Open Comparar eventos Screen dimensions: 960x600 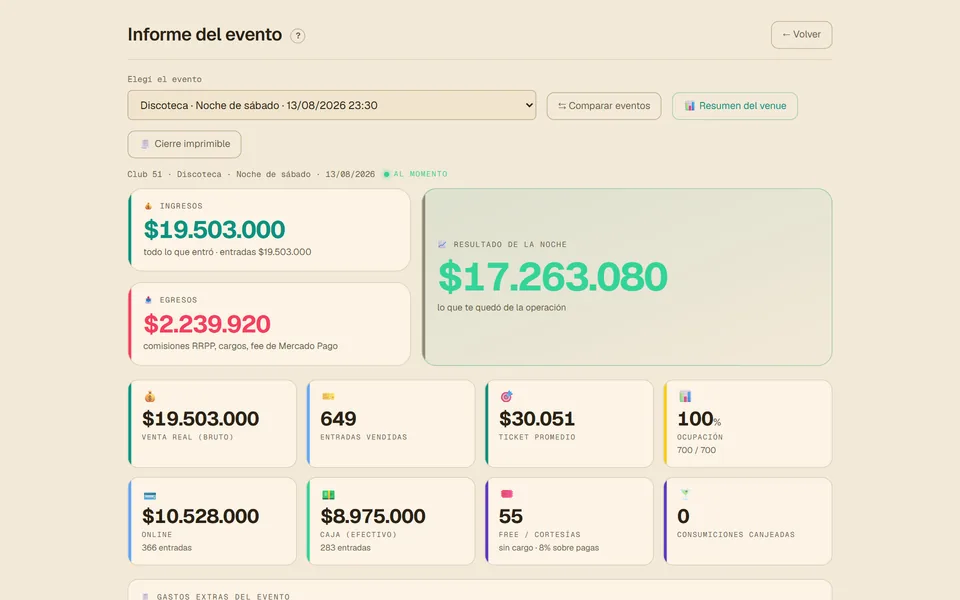click(604, 106)
